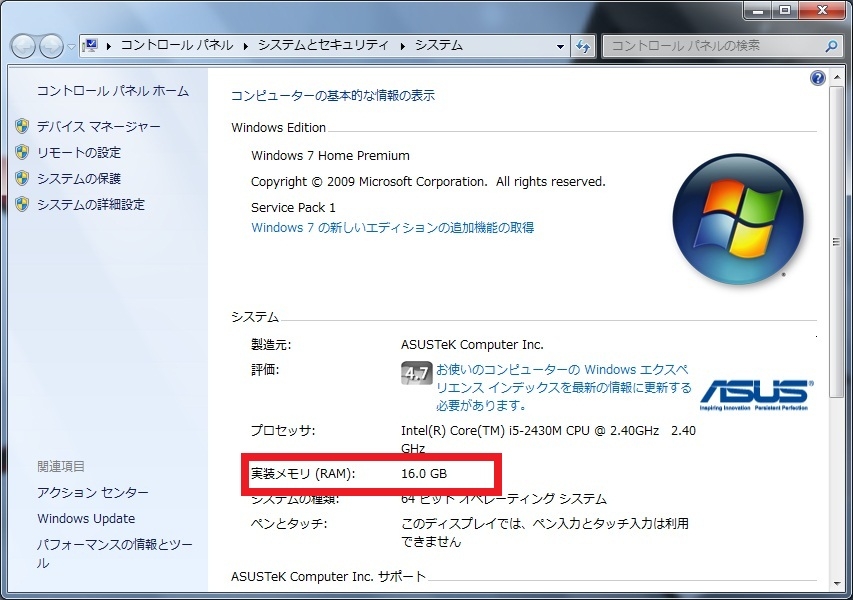This screenshot has width=853, height=600.
Task: Open recent pages dropdown beside navigation arrows
Action: click(x=71, y=47)
